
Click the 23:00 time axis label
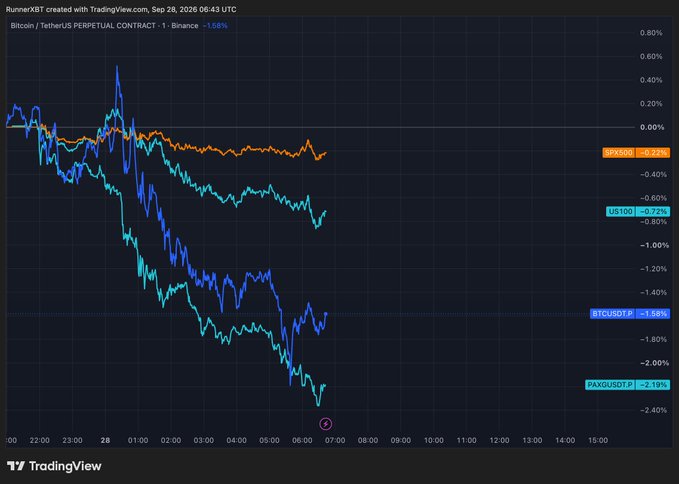click(x=72, y=440)
